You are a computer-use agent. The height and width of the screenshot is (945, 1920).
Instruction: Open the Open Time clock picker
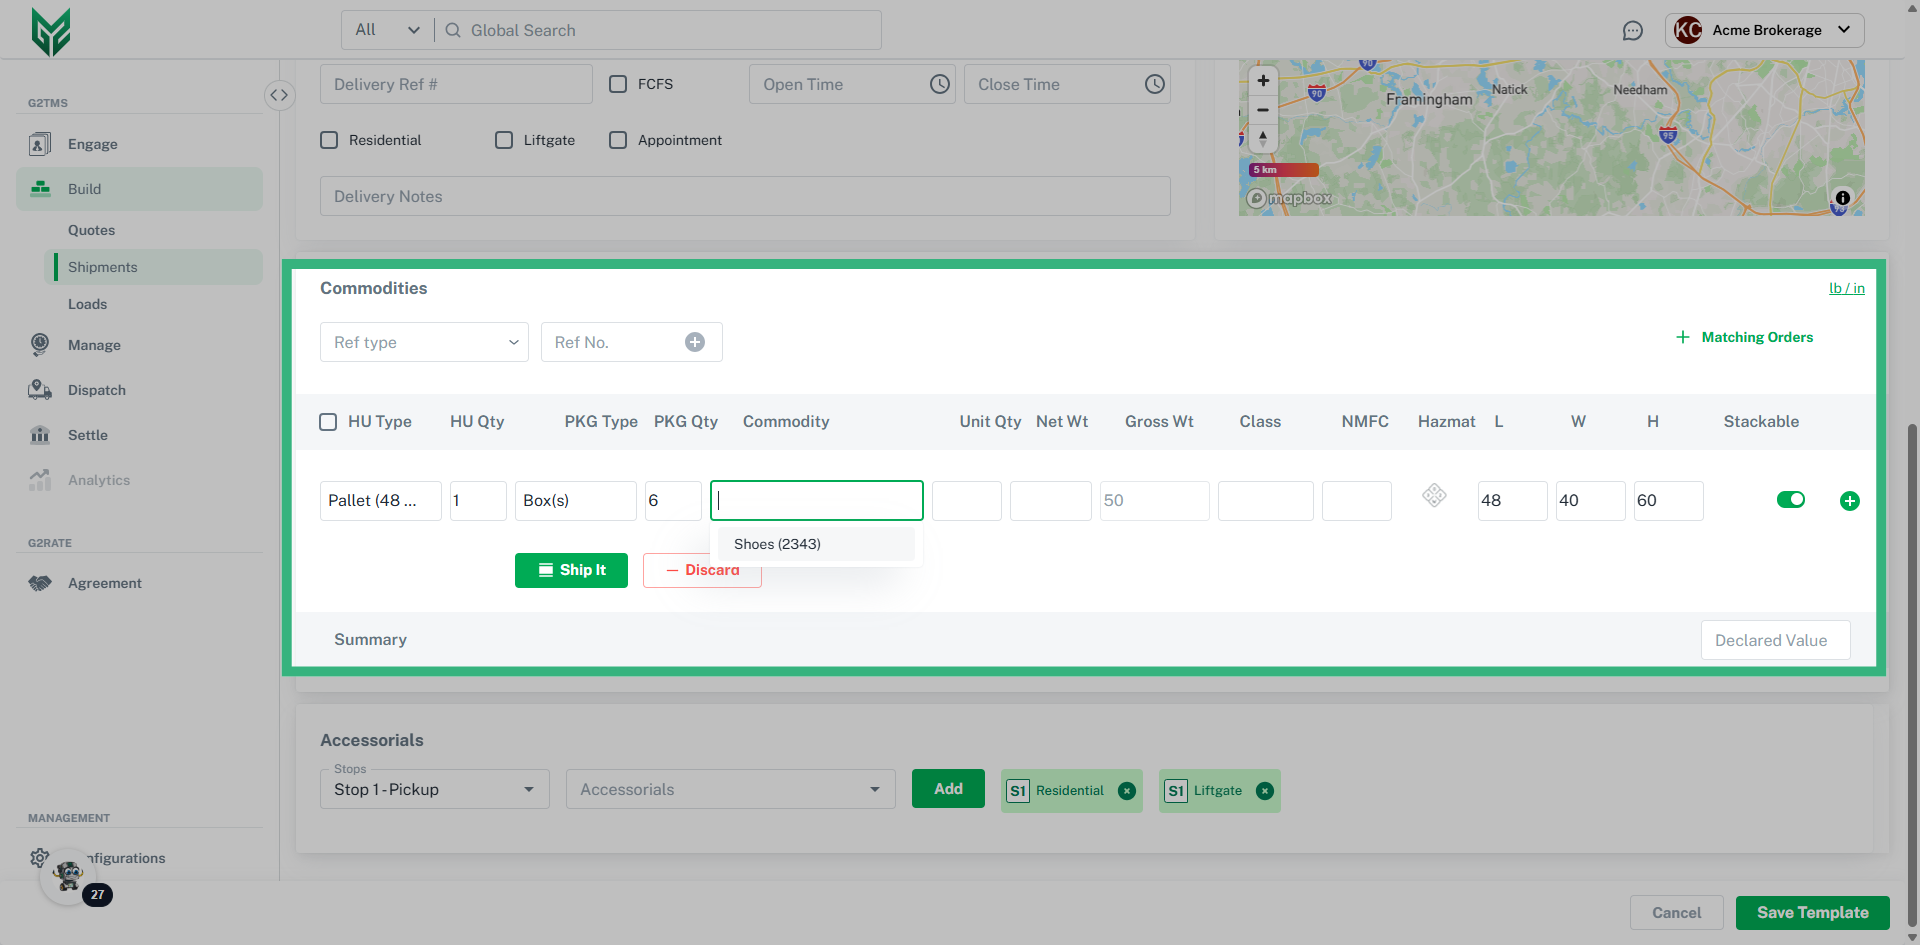pos(939,85)
